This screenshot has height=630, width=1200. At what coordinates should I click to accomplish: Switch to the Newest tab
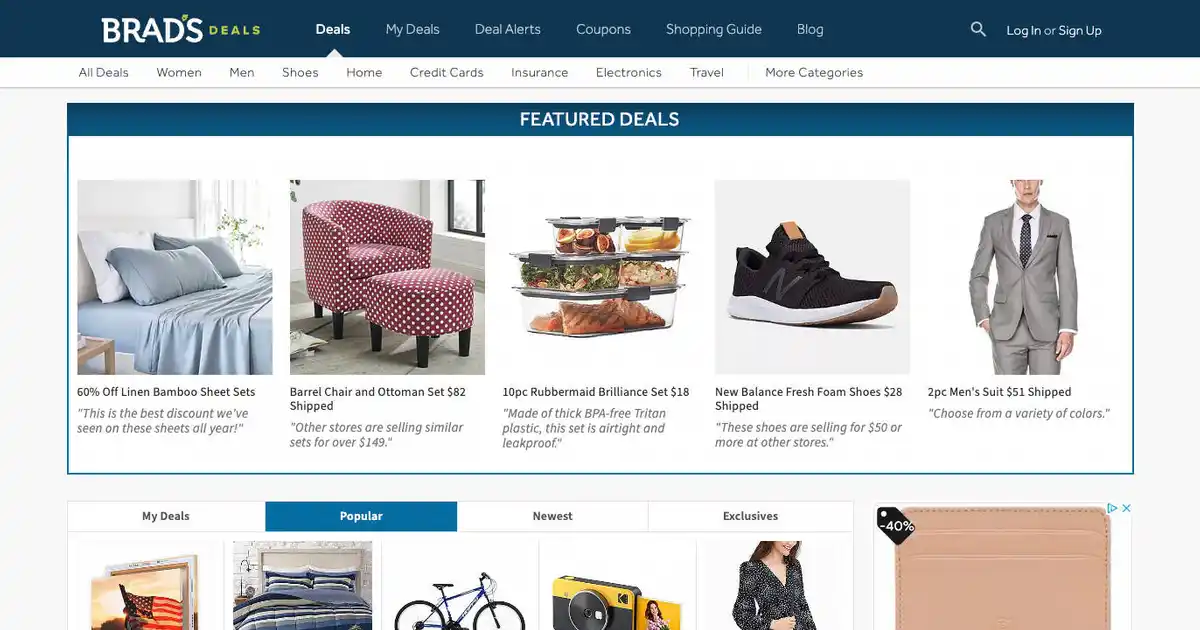(552, 516)
